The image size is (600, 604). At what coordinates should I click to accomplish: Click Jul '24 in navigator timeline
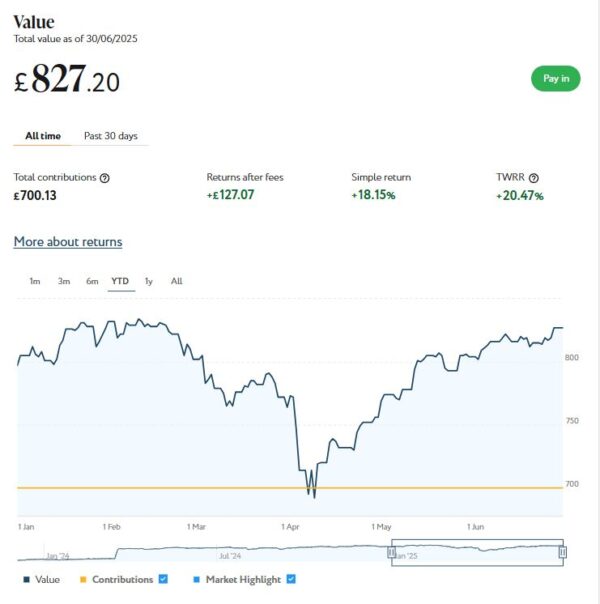230,555
